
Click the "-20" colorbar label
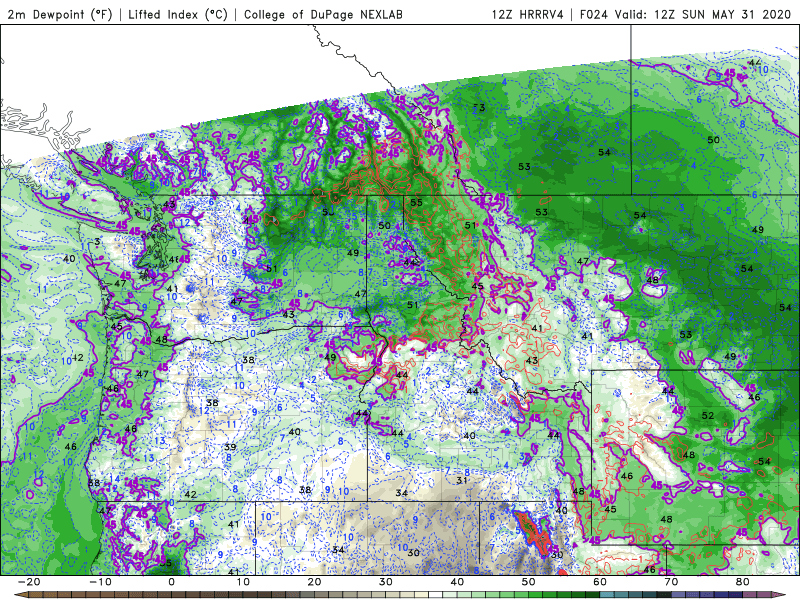[29, 582]
